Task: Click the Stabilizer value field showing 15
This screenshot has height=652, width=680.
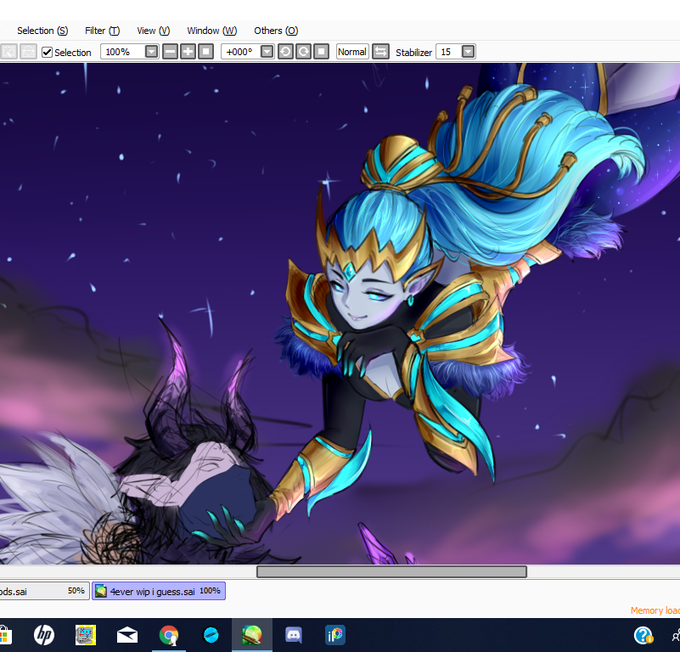Action: tap(448, 52)
